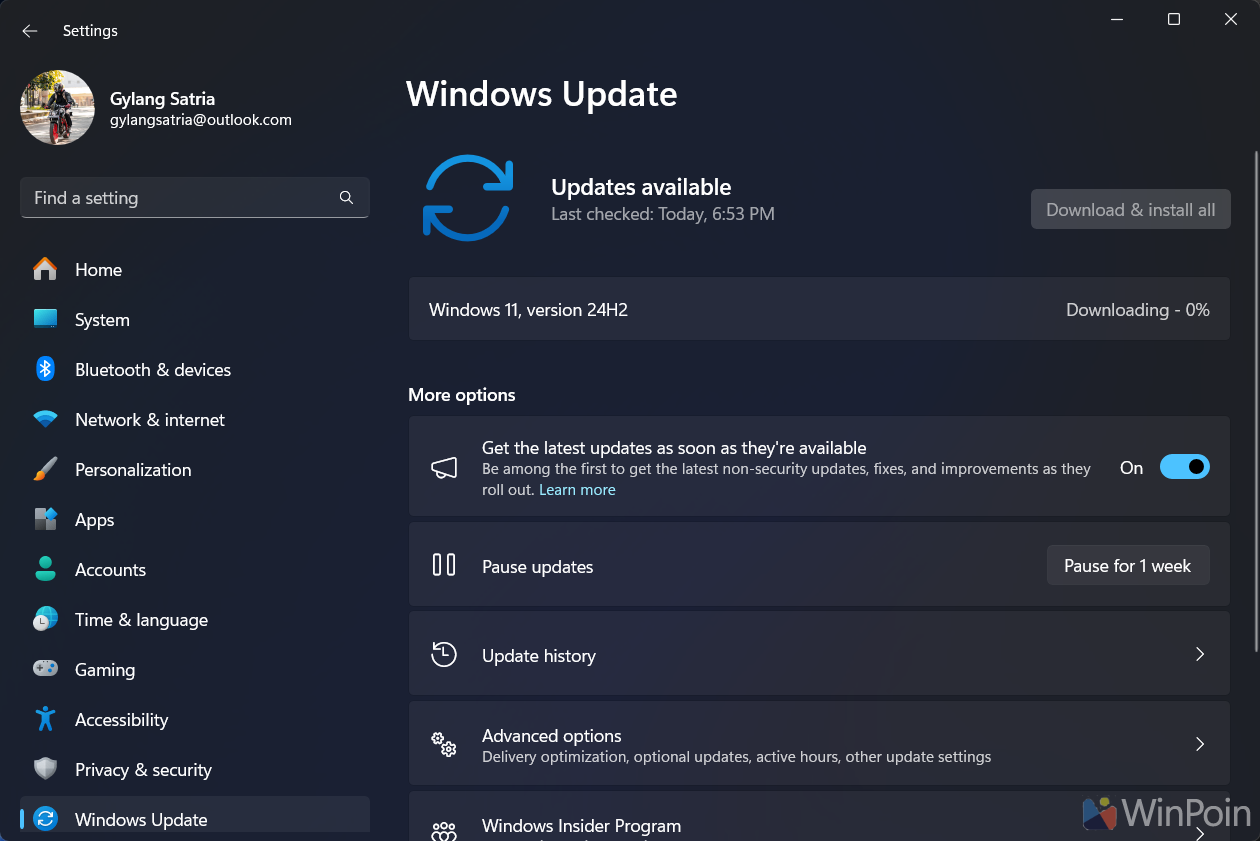
Task: Click the Network wifi icon
Action: coord(45,420)
